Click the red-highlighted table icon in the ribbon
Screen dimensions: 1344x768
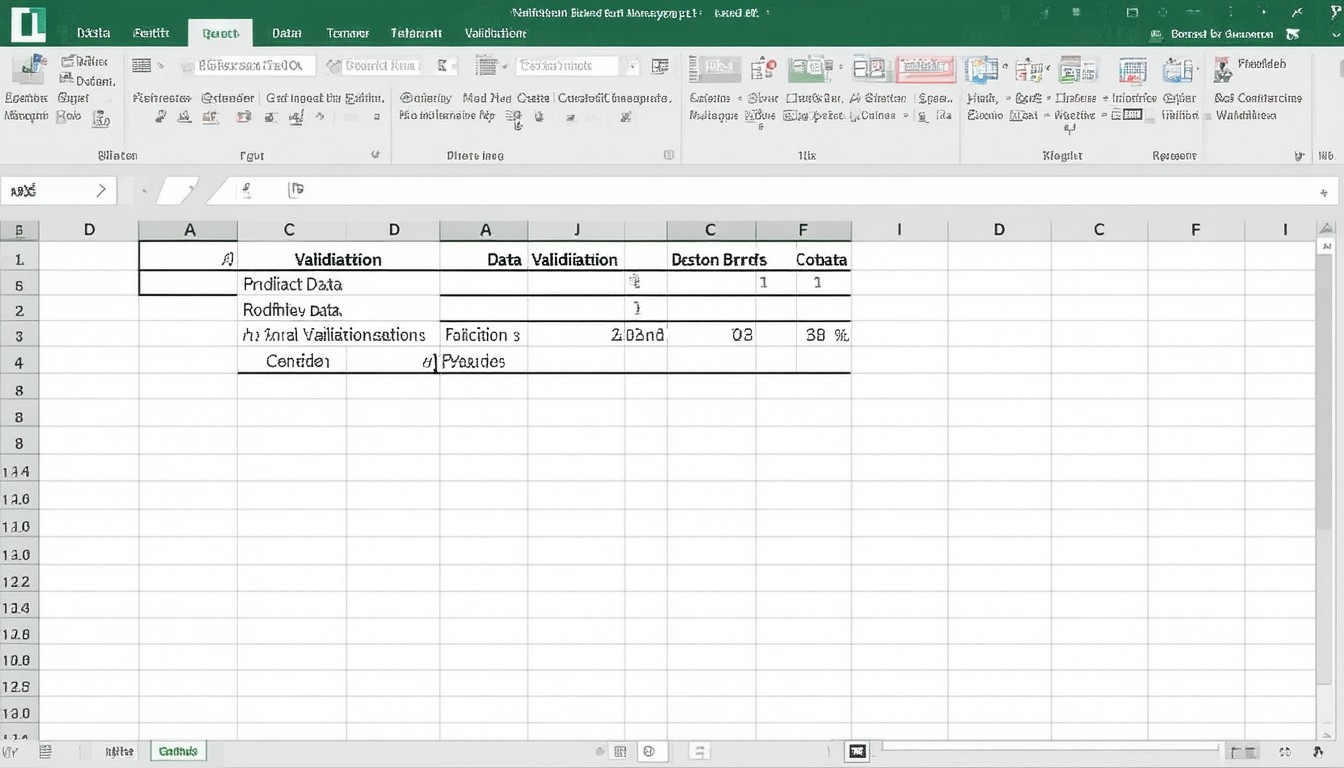pyautogui.click(x=924, y=68)
